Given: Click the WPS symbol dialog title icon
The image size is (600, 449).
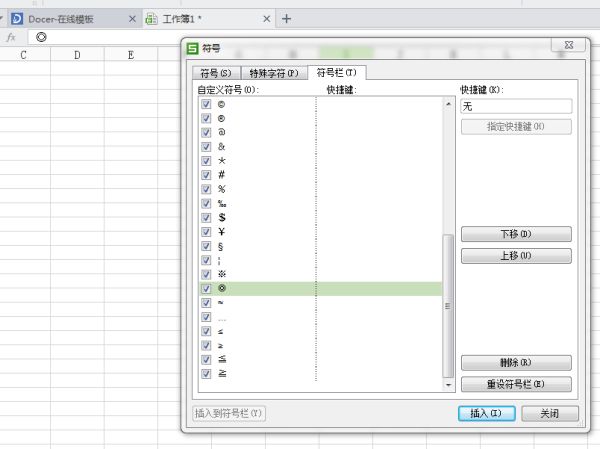Looking at the screenshot, I should (x=192, y=49).
